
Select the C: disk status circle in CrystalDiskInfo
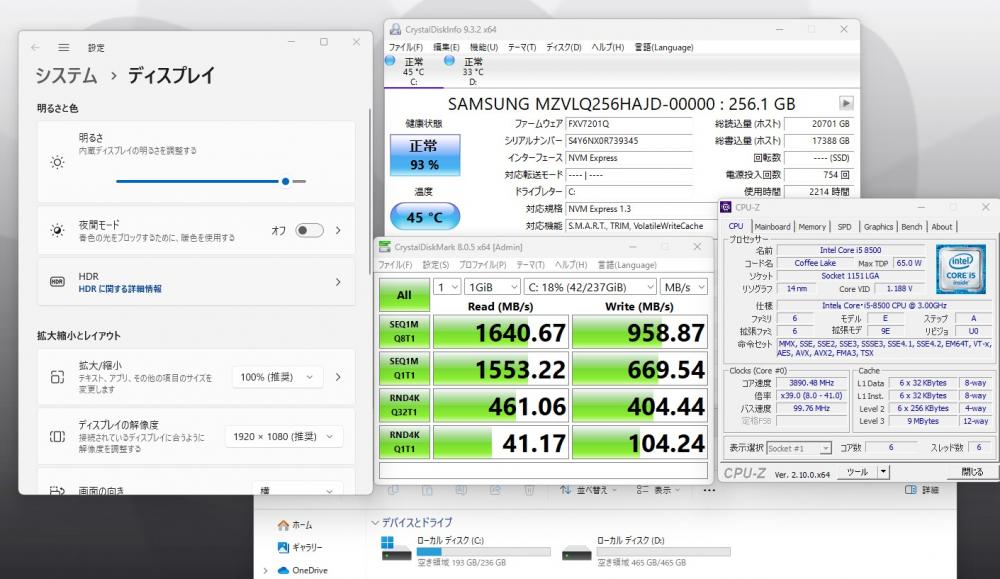[390, 61]
